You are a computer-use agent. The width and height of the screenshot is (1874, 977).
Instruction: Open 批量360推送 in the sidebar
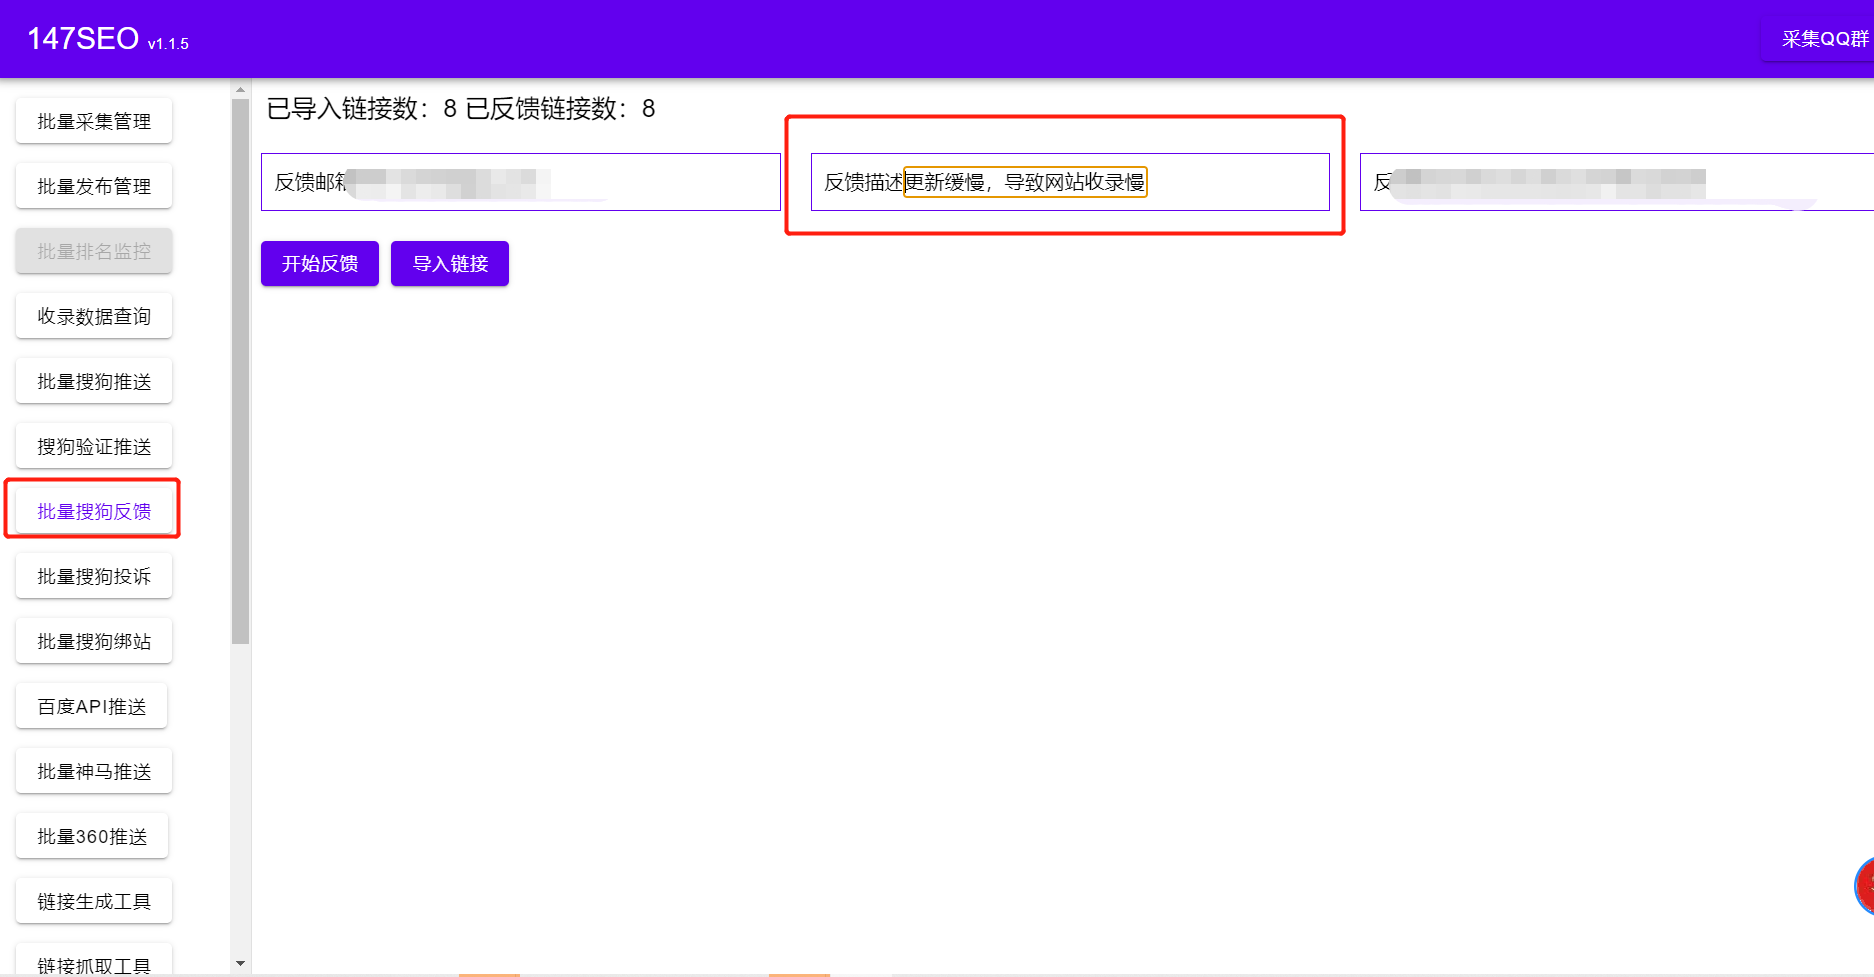click(x=92, y=836)
